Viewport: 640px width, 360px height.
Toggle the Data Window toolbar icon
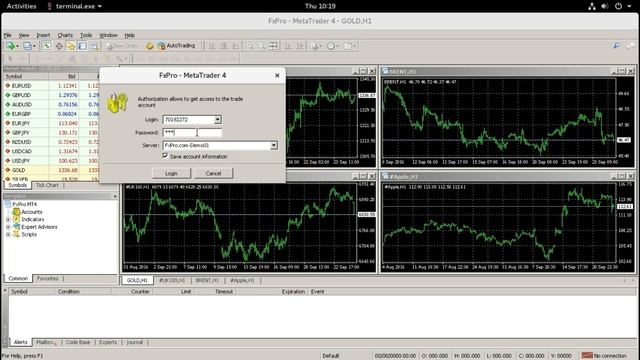pos(59,46)
